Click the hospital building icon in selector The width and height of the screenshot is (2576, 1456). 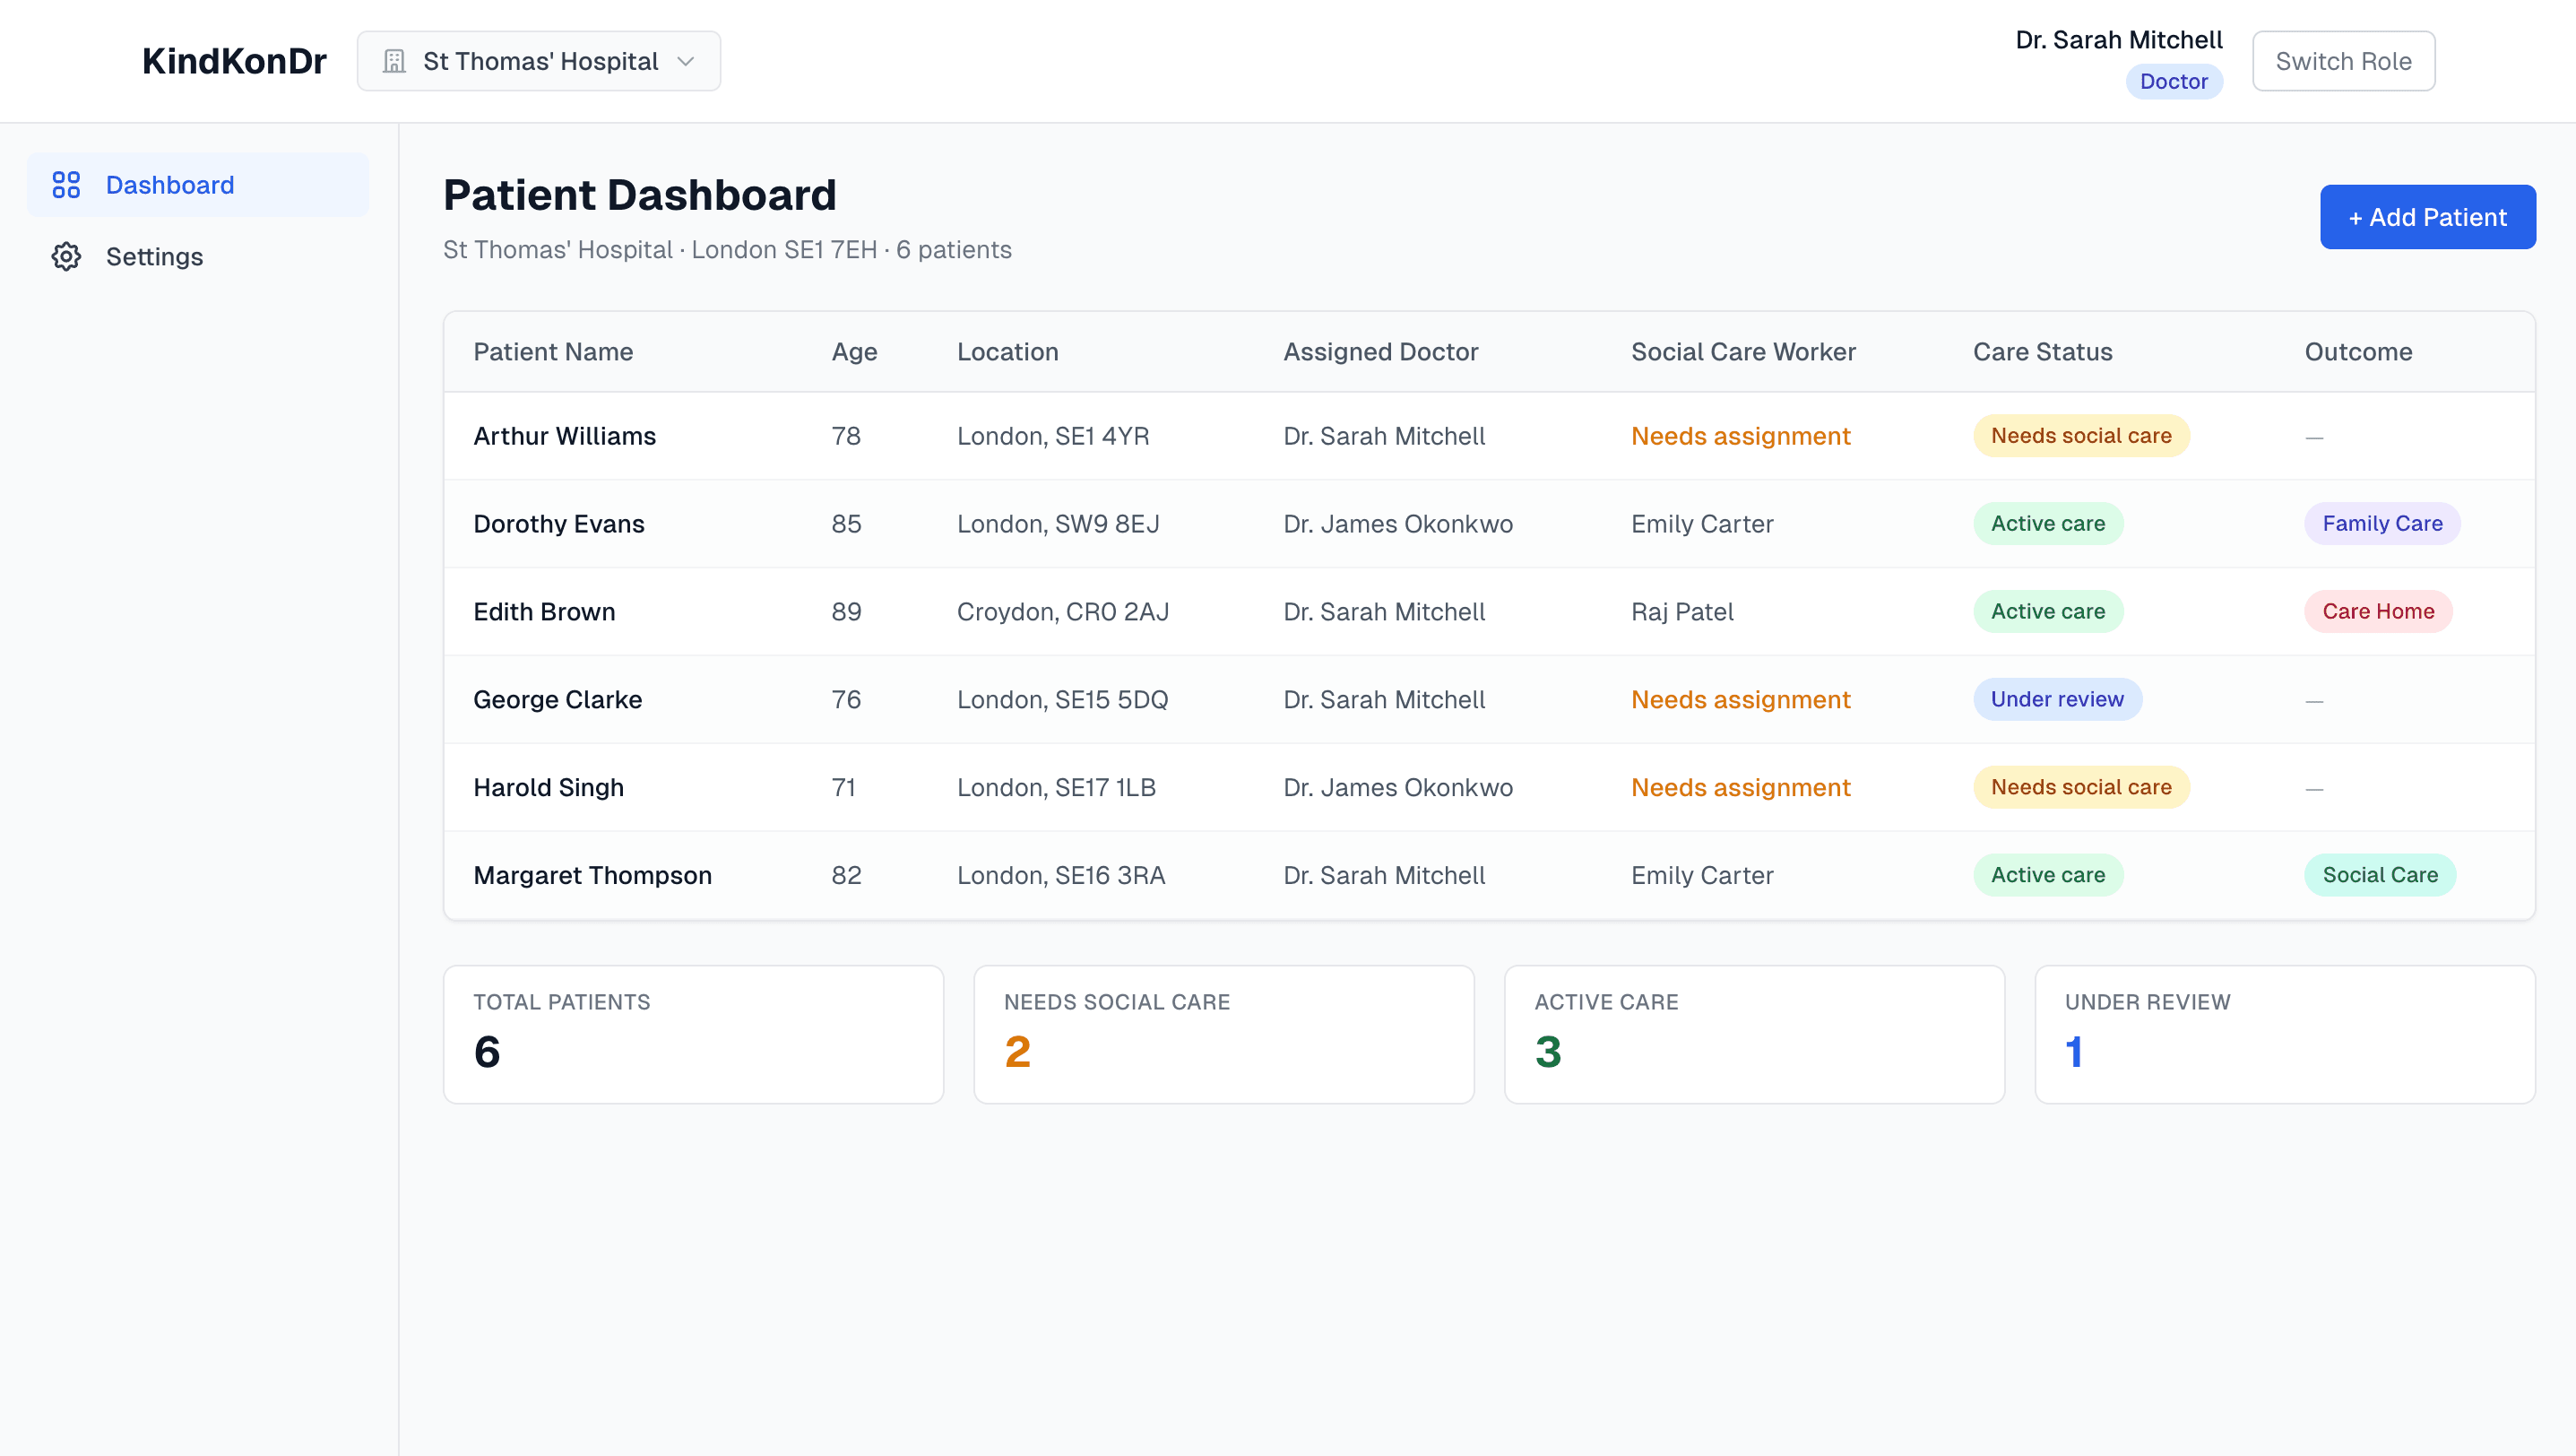click(394, 62)
